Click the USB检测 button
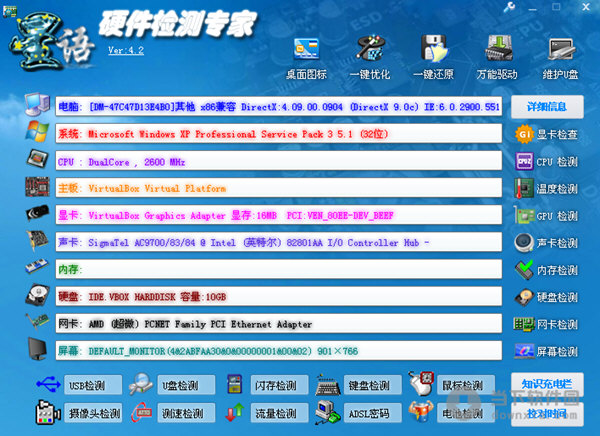The image size is (600, 436). pos(93,385)
